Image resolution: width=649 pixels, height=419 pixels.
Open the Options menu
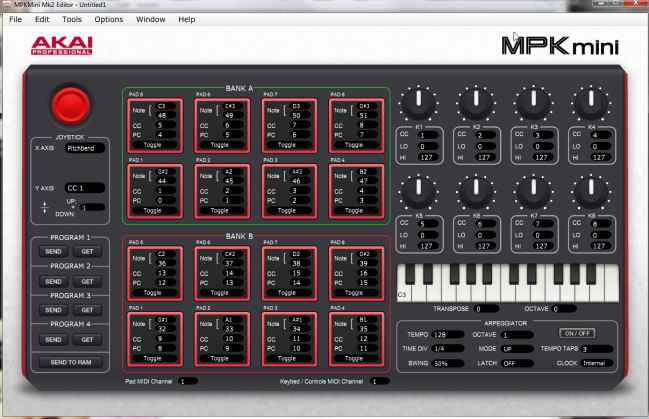[109, 19]
